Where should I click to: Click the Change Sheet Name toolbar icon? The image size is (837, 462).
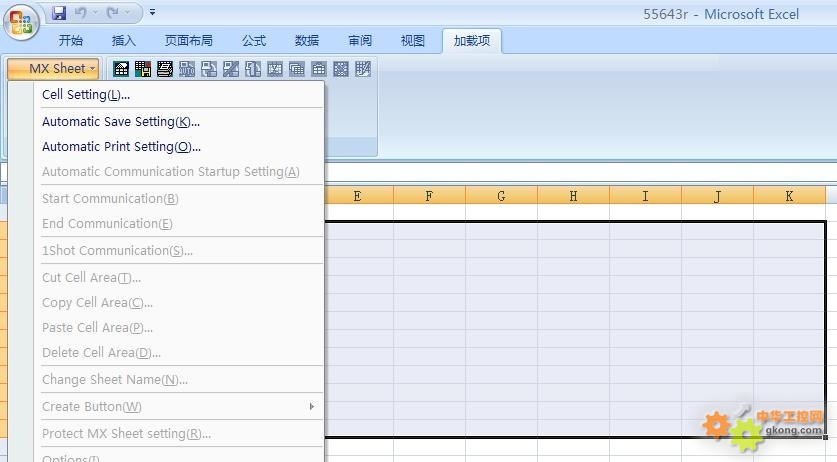(x=362, y=69)
